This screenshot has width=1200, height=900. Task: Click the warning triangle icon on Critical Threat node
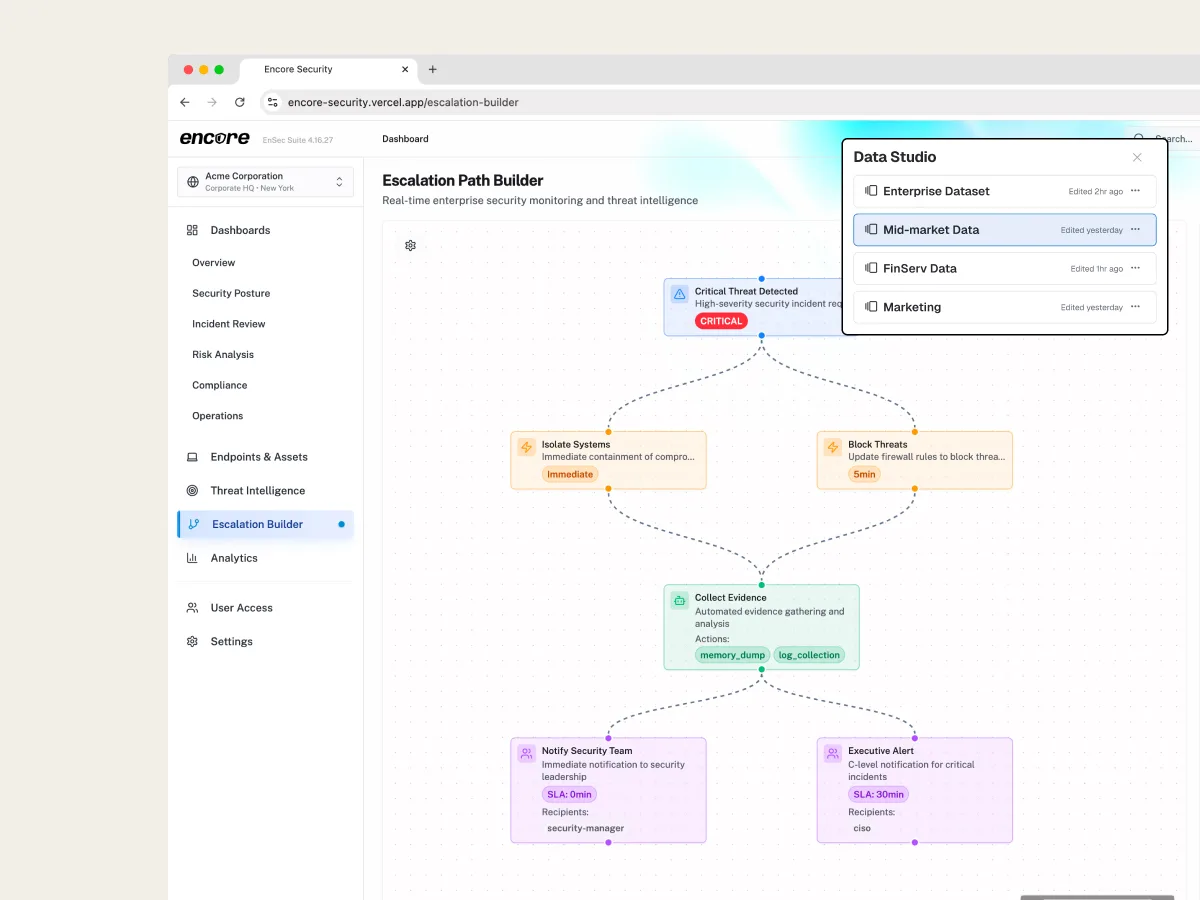[x=680, y=294]
